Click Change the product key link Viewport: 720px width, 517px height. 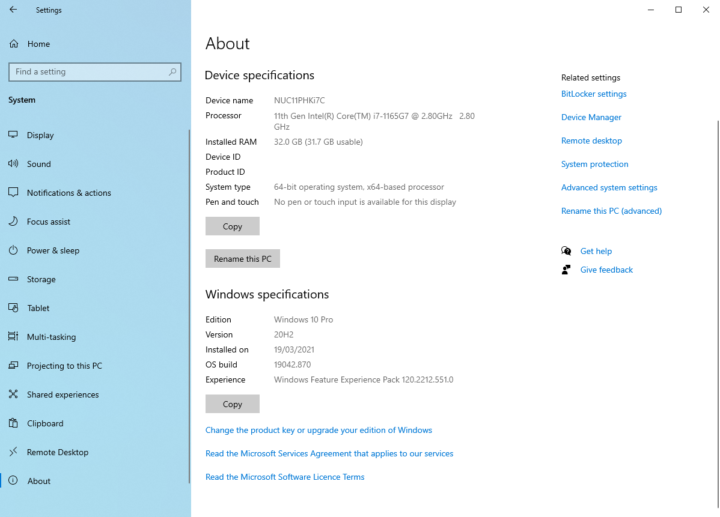coord(319,430)
